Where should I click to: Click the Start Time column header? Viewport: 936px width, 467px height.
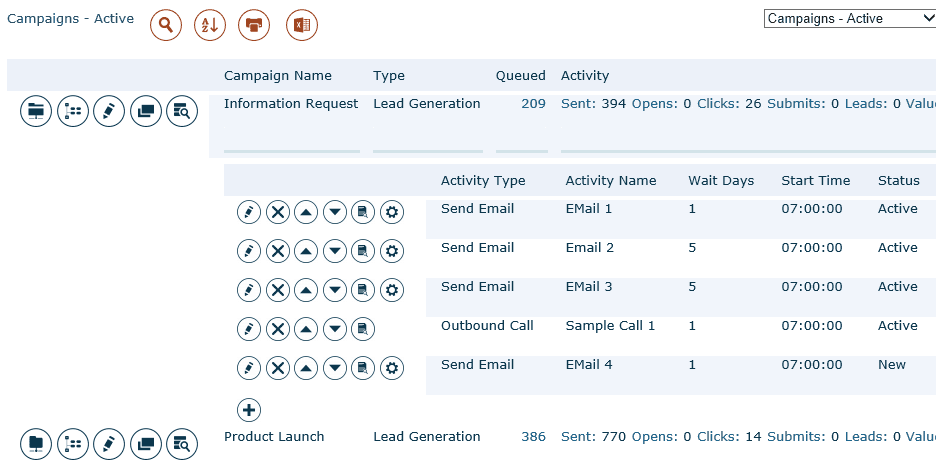[816, 181]
